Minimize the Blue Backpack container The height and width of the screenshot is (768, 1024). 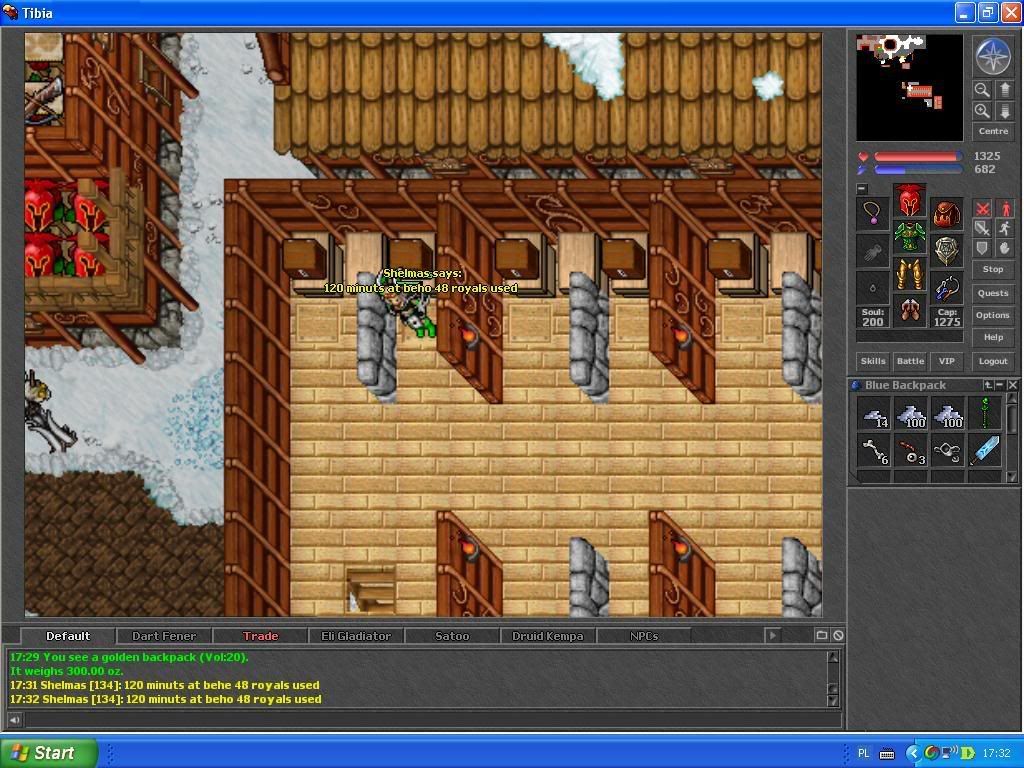click(x=1000, y=385)
